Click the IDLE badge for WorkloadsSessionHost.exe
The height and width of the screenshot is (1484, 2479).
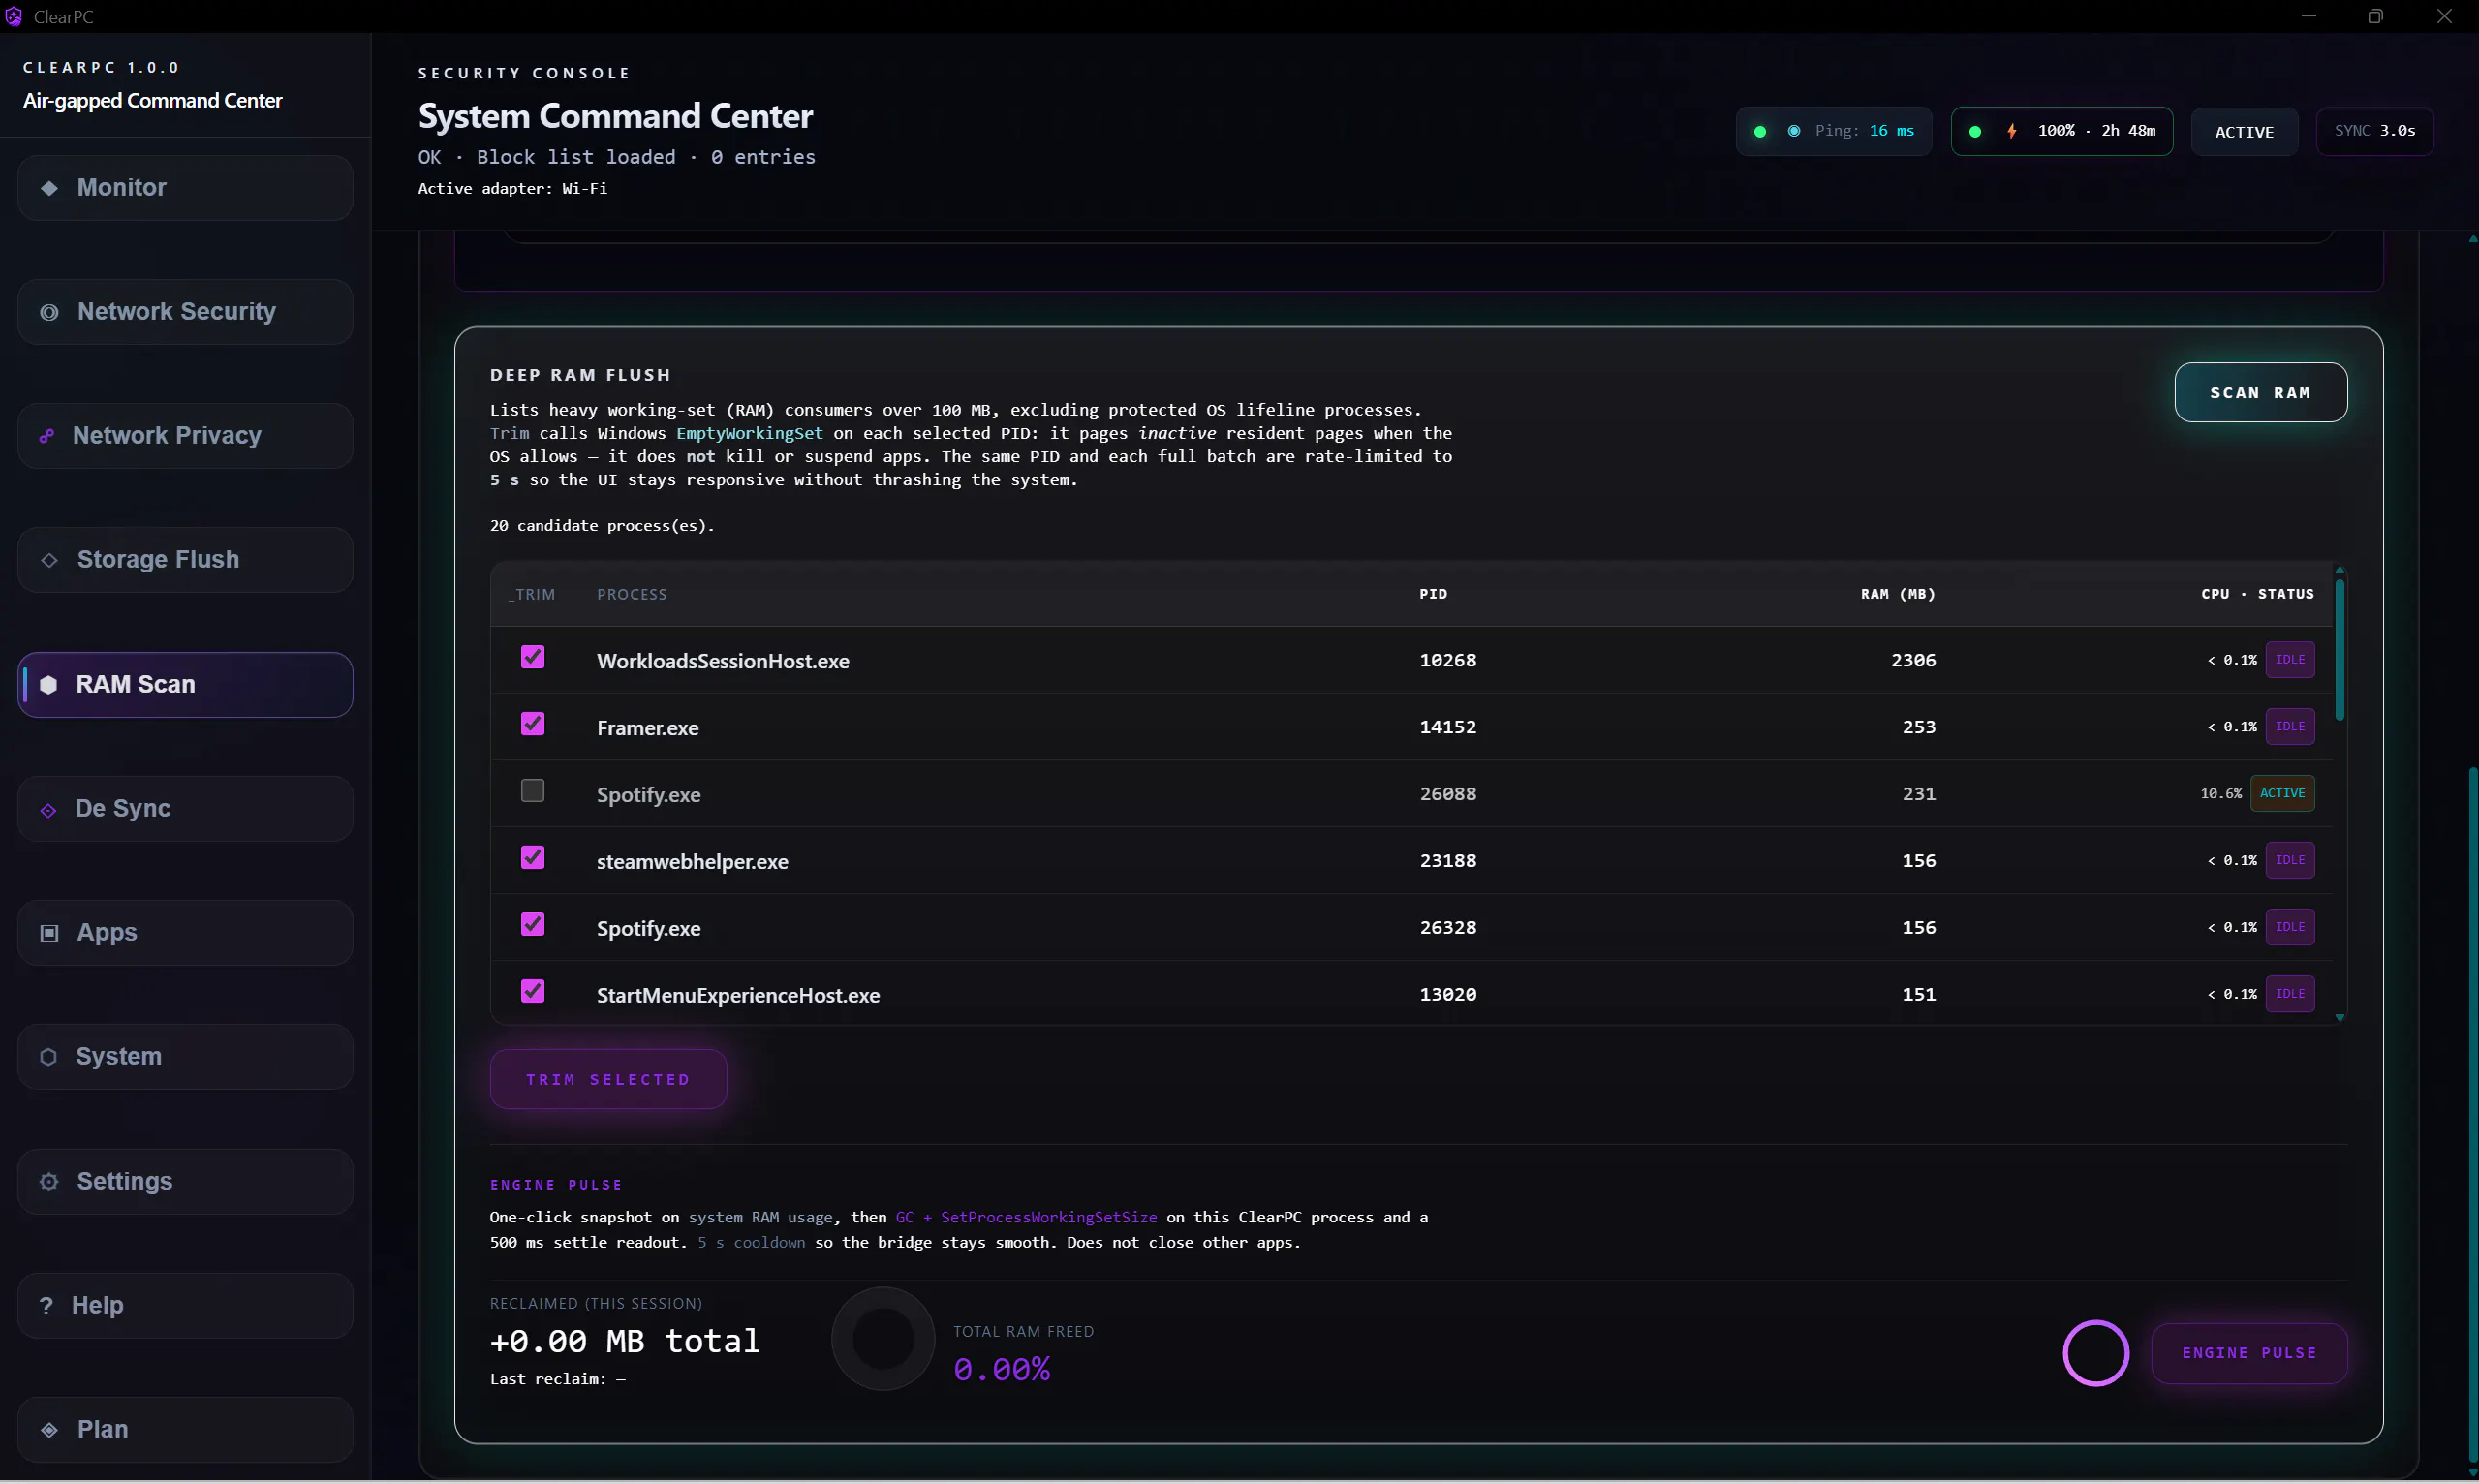point(2289,660)
